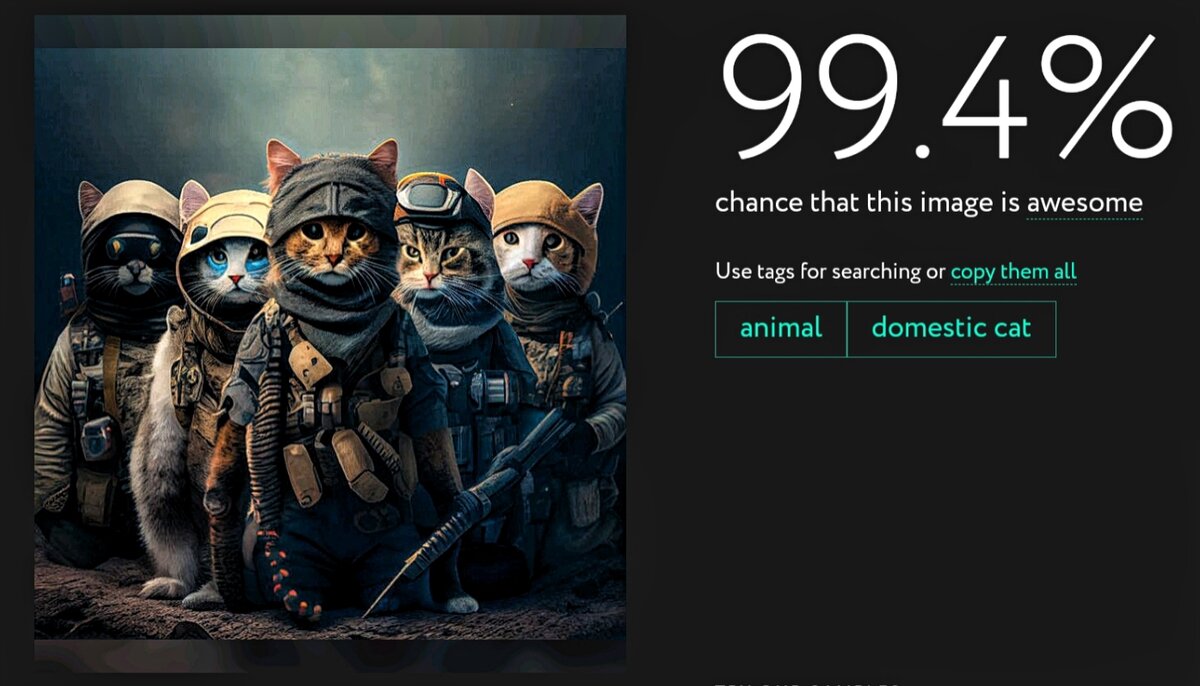
Task: Click the white cat with blue eye patches
Action: [227, 263]
